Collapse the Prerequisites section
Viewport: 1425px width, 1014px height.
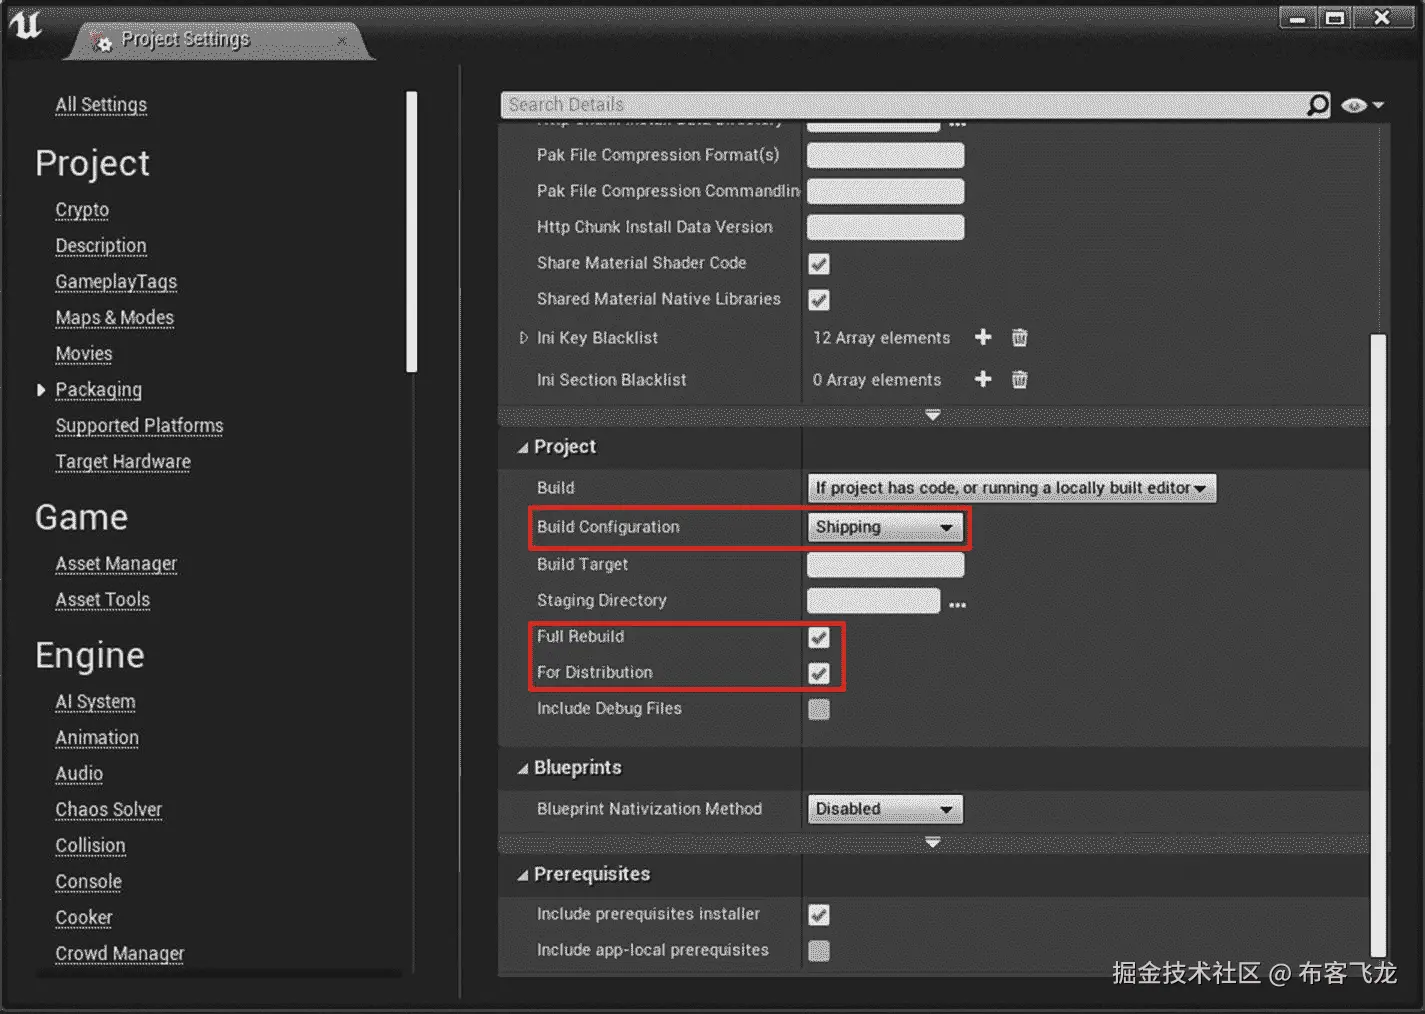[x=522, y=876]
